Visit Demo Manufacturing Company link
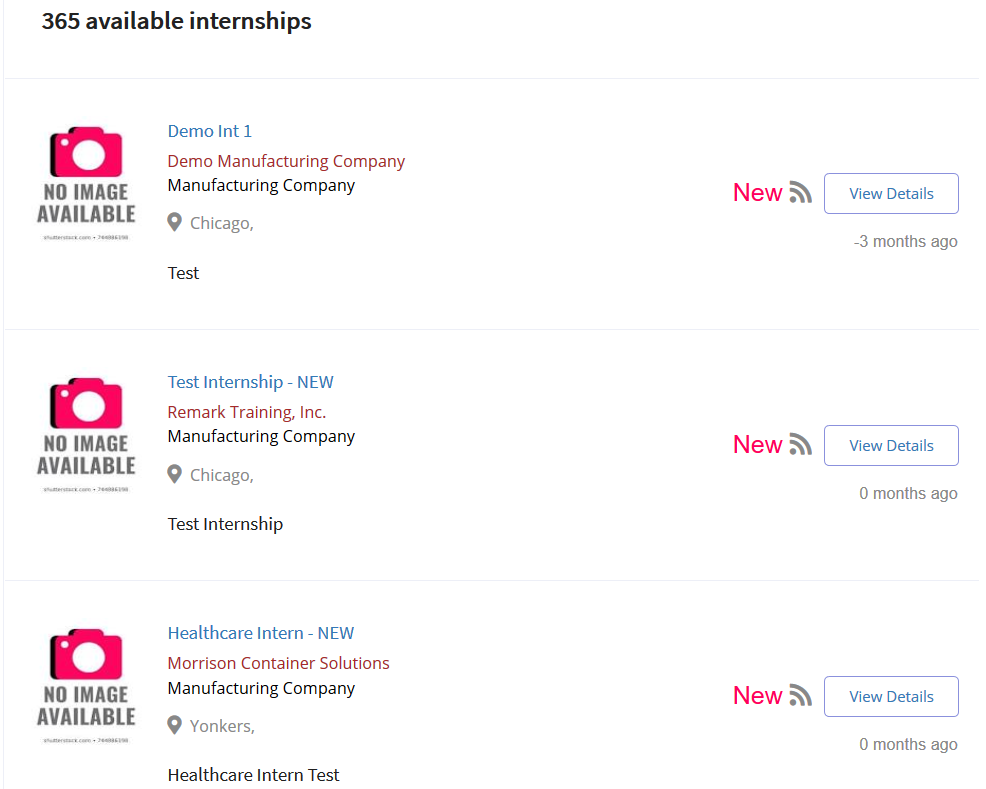This screenshot has width=986, height=789. (x=286, y=161)
